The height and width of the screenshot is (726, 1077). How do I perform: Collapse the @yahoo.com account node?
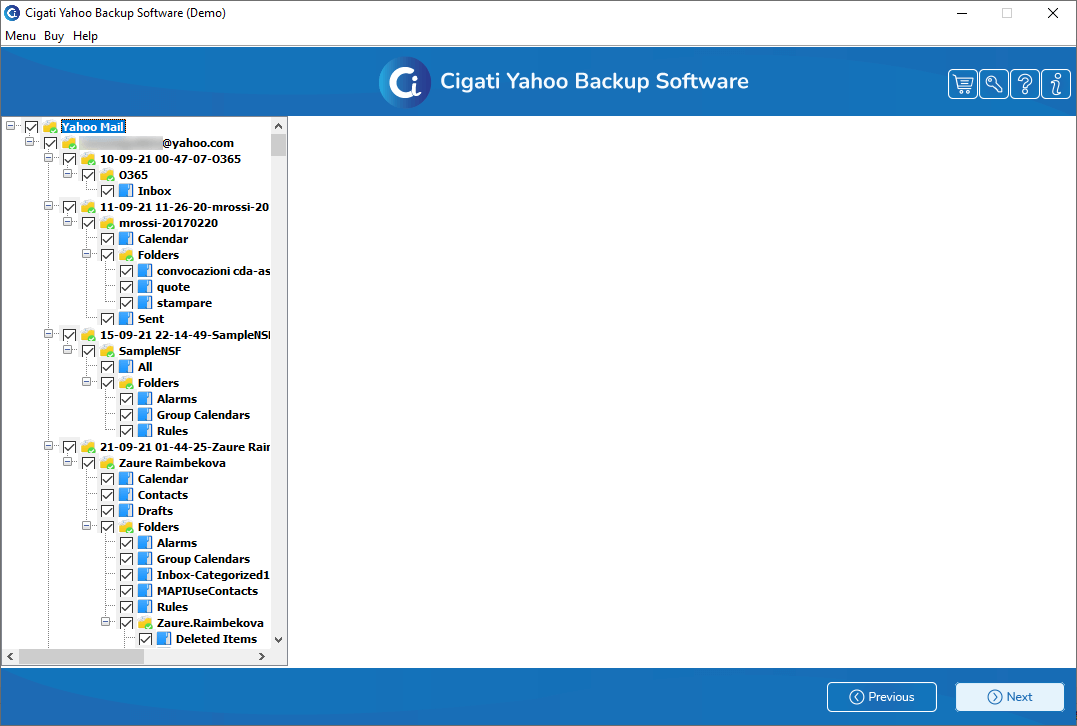coord(29,141)
